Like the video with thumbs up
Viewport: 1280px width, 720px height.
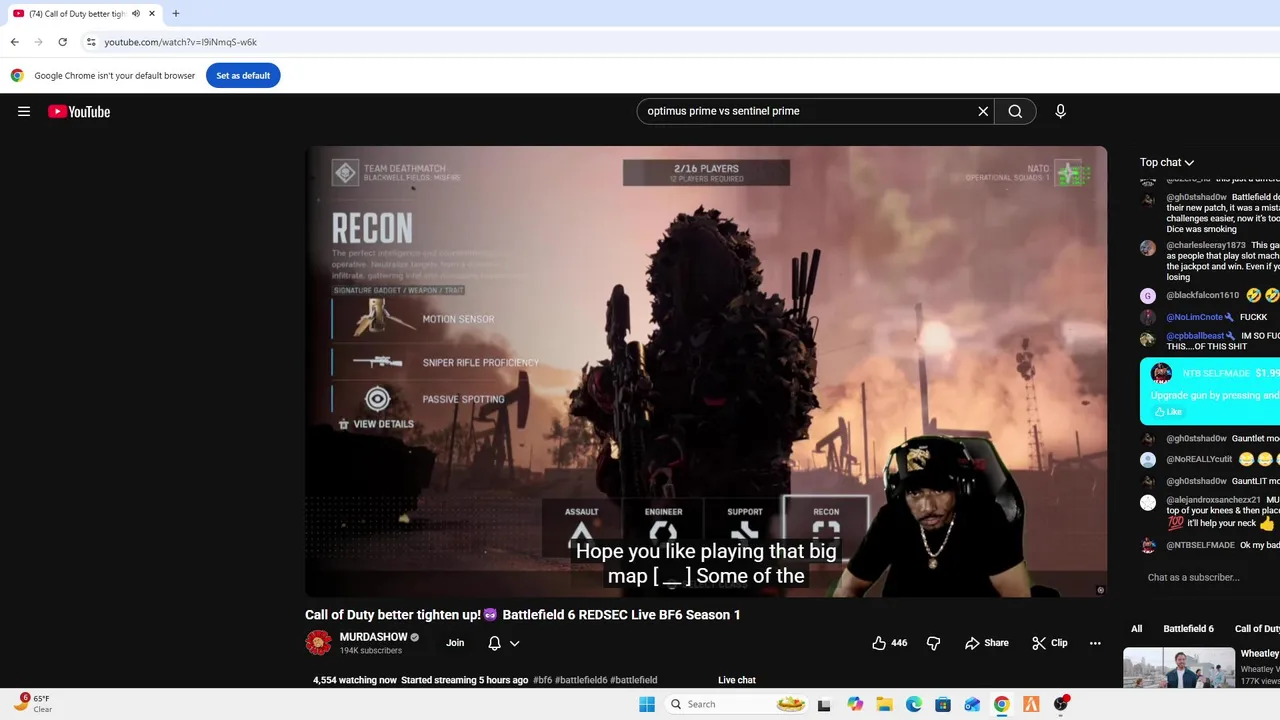click(x=889, y=643)
